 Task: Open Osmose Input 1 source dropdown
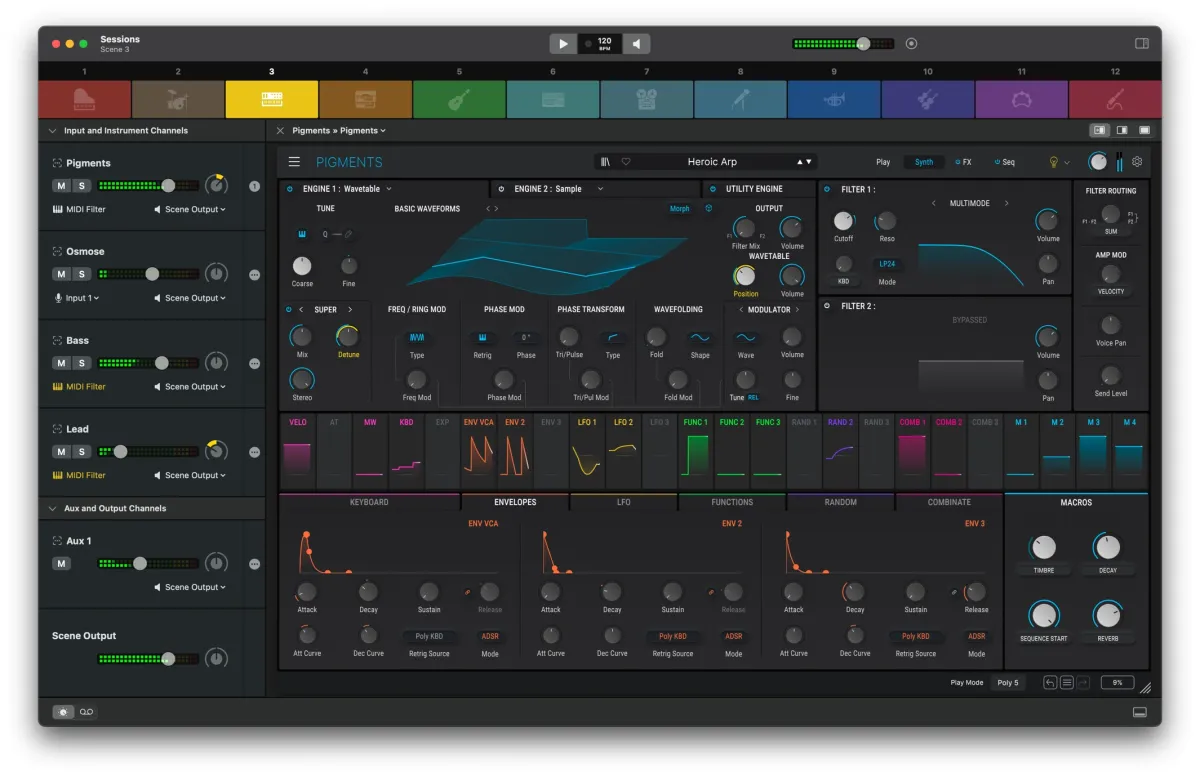pos(76,298)
